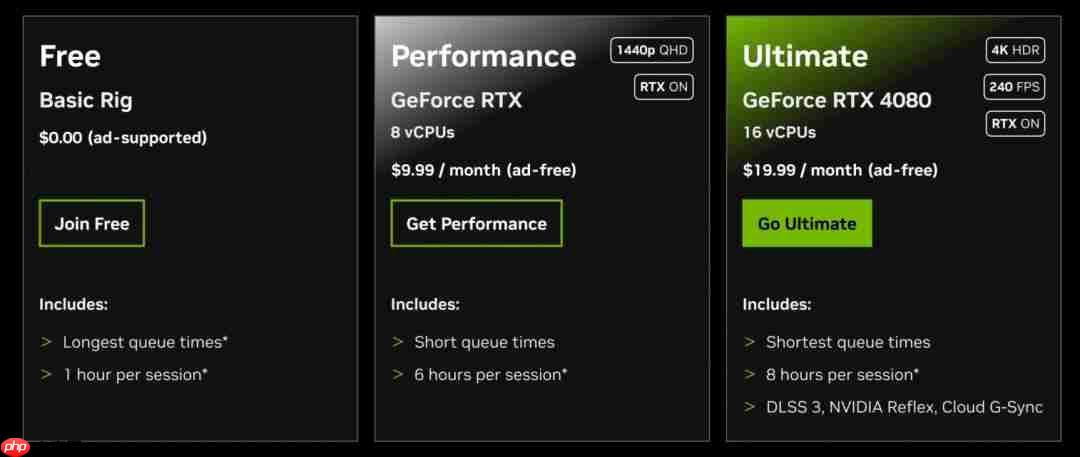Click the Shortest queue times item
This screenshot has height=457, width=1080.
pos(848,342)
